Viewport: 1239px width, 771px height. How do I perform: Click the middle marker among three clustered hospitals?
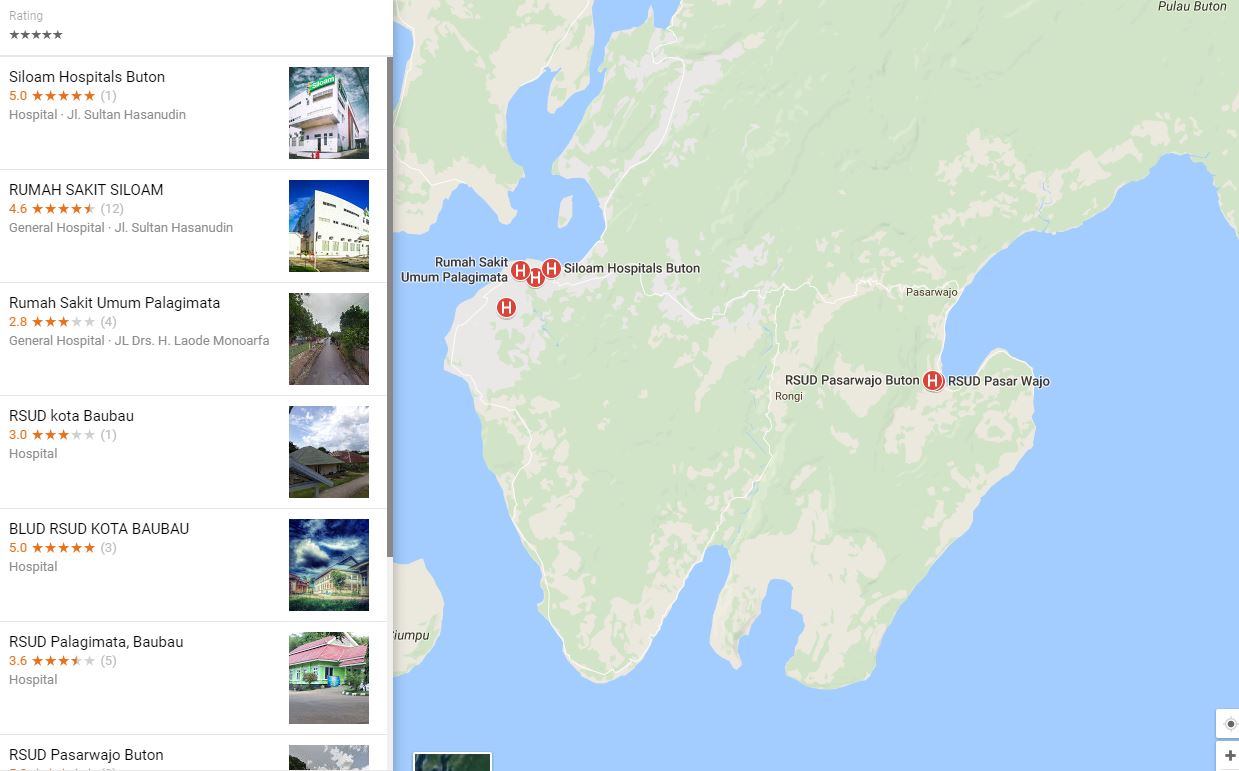pos(535,277)
